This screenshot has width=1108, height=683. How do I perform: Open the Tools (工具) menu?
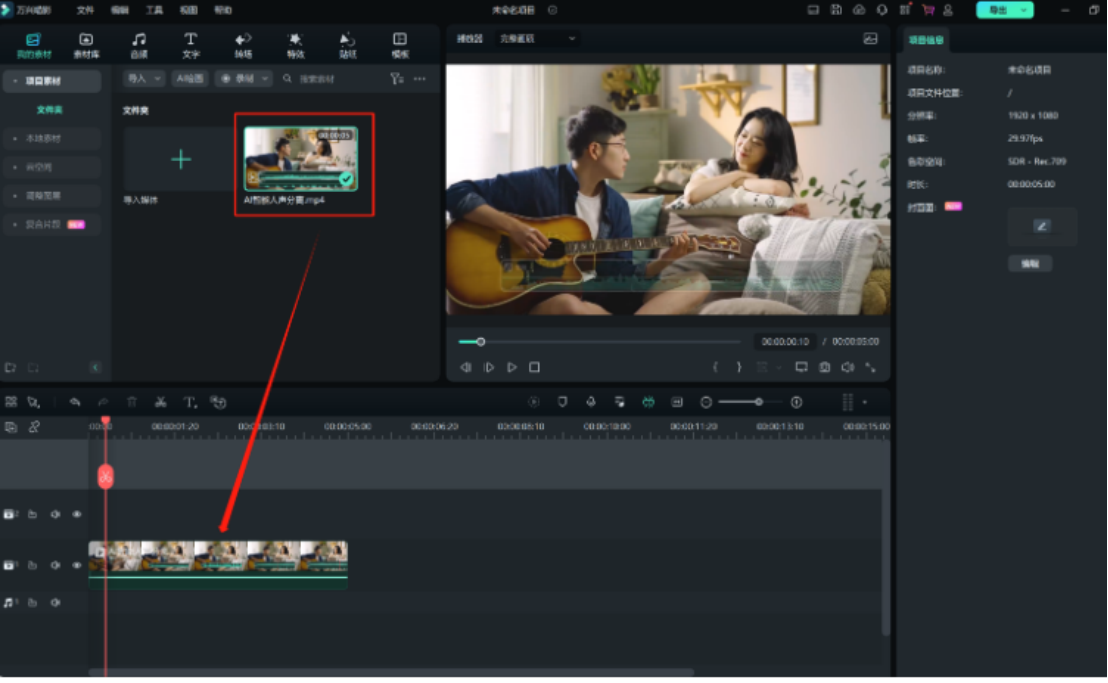(x=154, y=10)
